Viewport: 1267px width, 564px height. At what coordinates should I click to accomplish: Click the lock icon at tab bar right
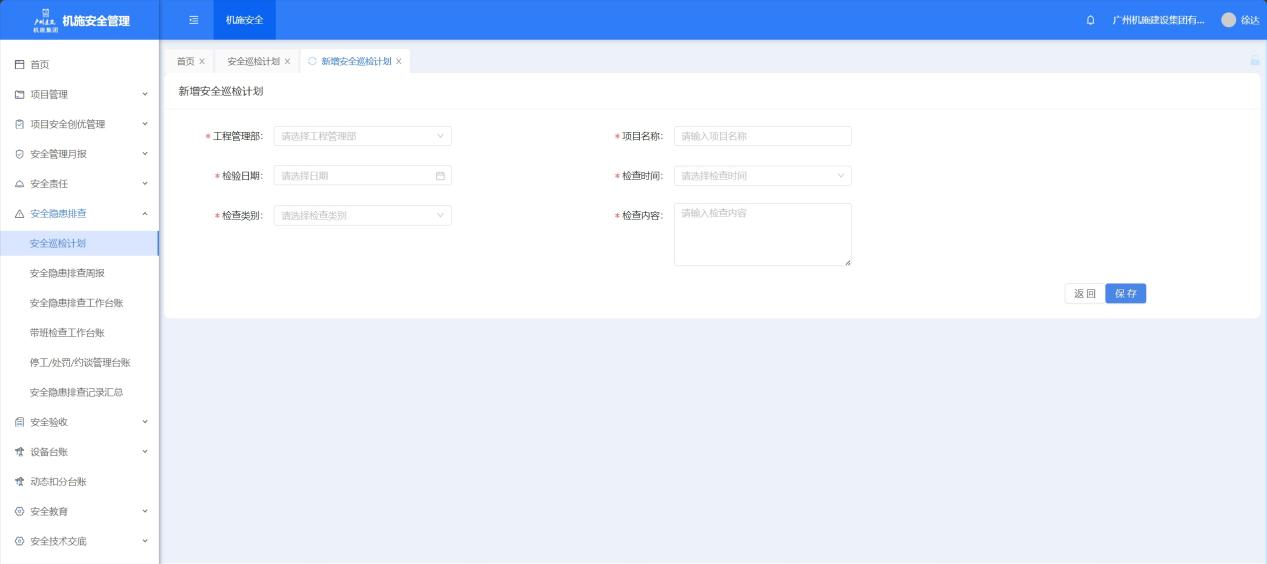pyautogui.click(x=1254, y=61)
